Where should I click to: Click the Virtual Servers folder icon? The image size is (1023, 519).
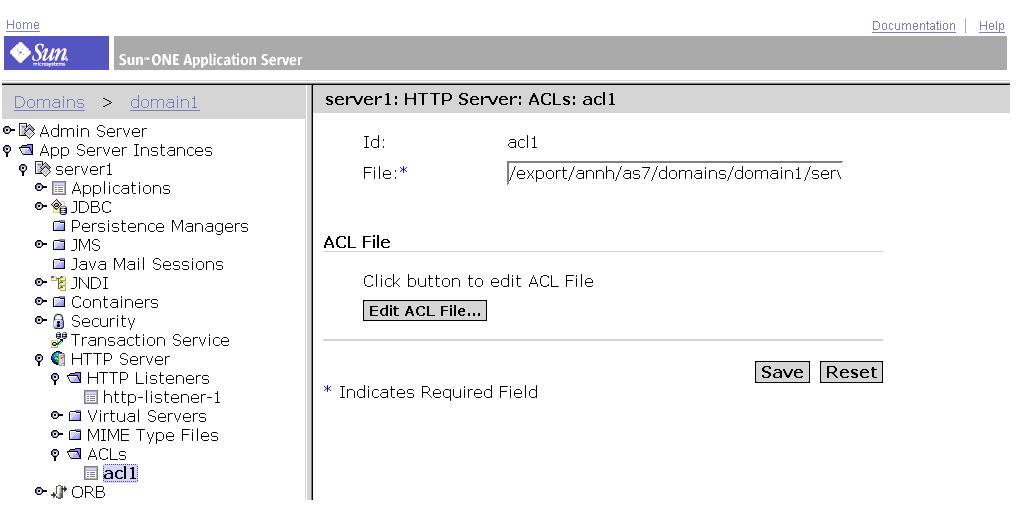pyautogui.click(x=75, y=416)
